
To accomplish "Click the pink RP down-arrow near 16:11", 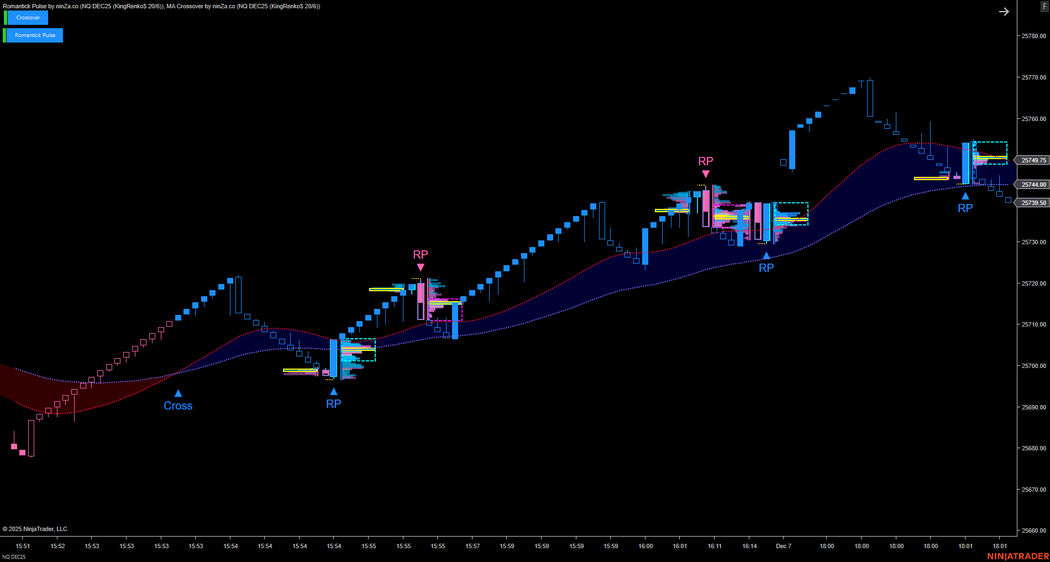I will 706,173.
